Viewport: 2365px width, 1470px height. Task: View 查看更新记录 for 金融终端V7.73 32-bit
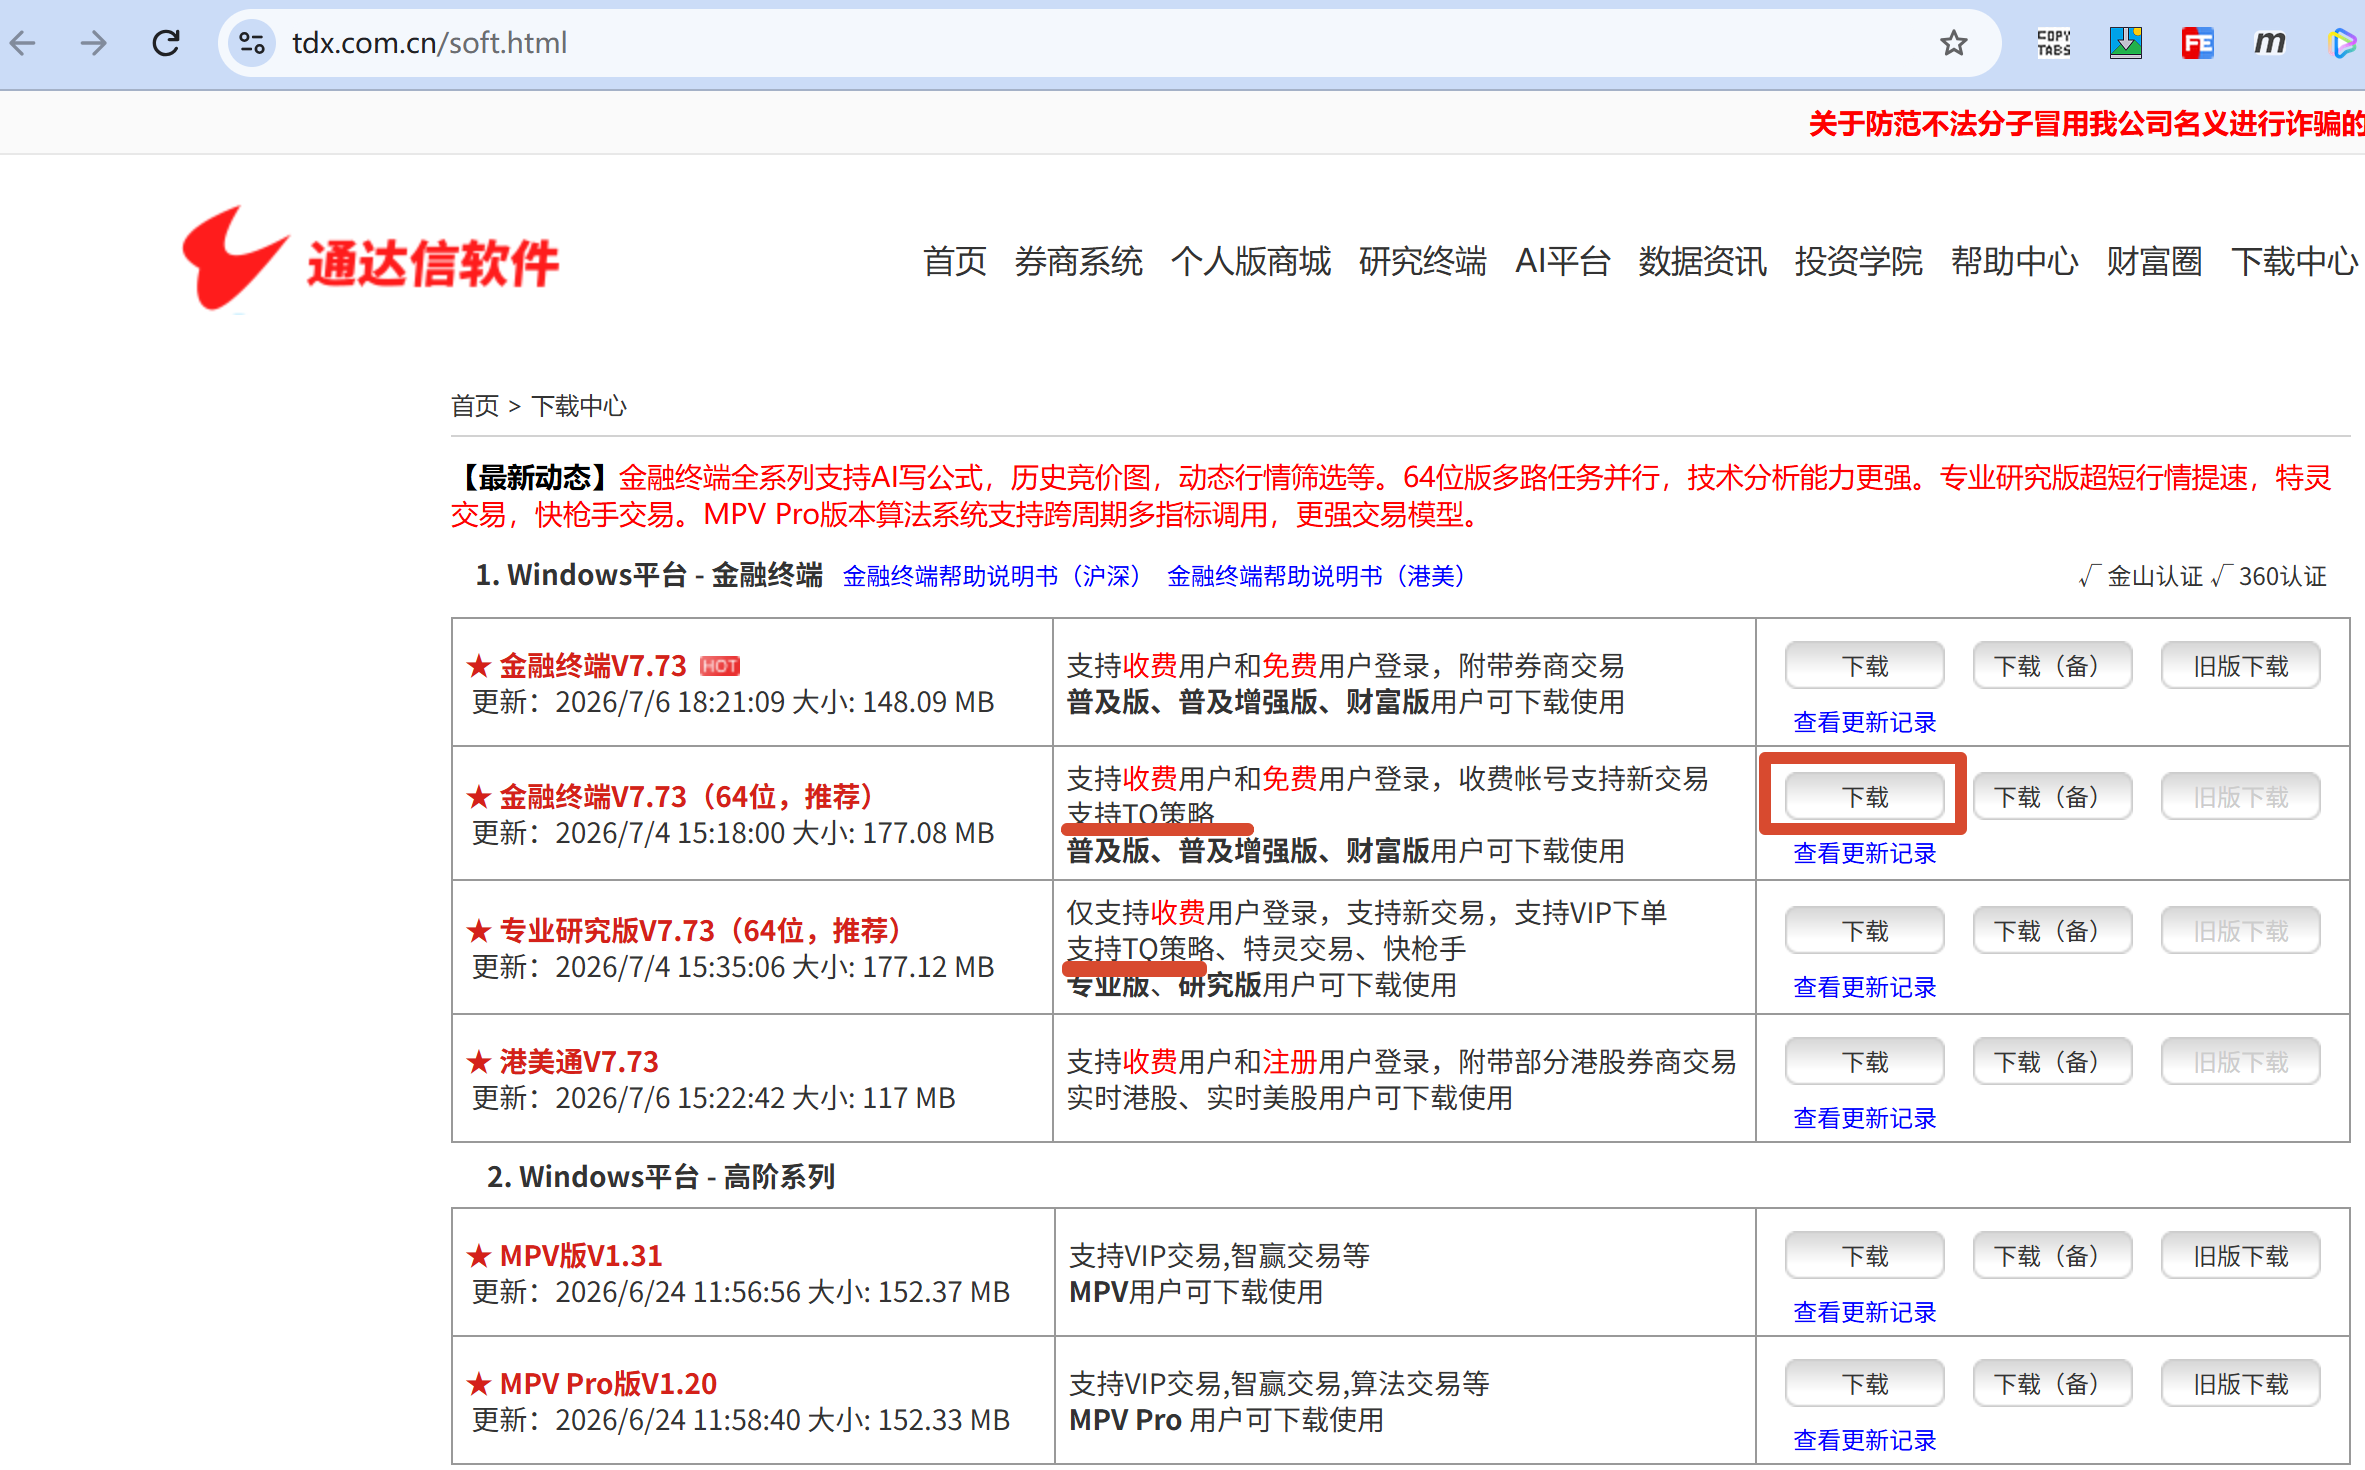(1865, 722)
